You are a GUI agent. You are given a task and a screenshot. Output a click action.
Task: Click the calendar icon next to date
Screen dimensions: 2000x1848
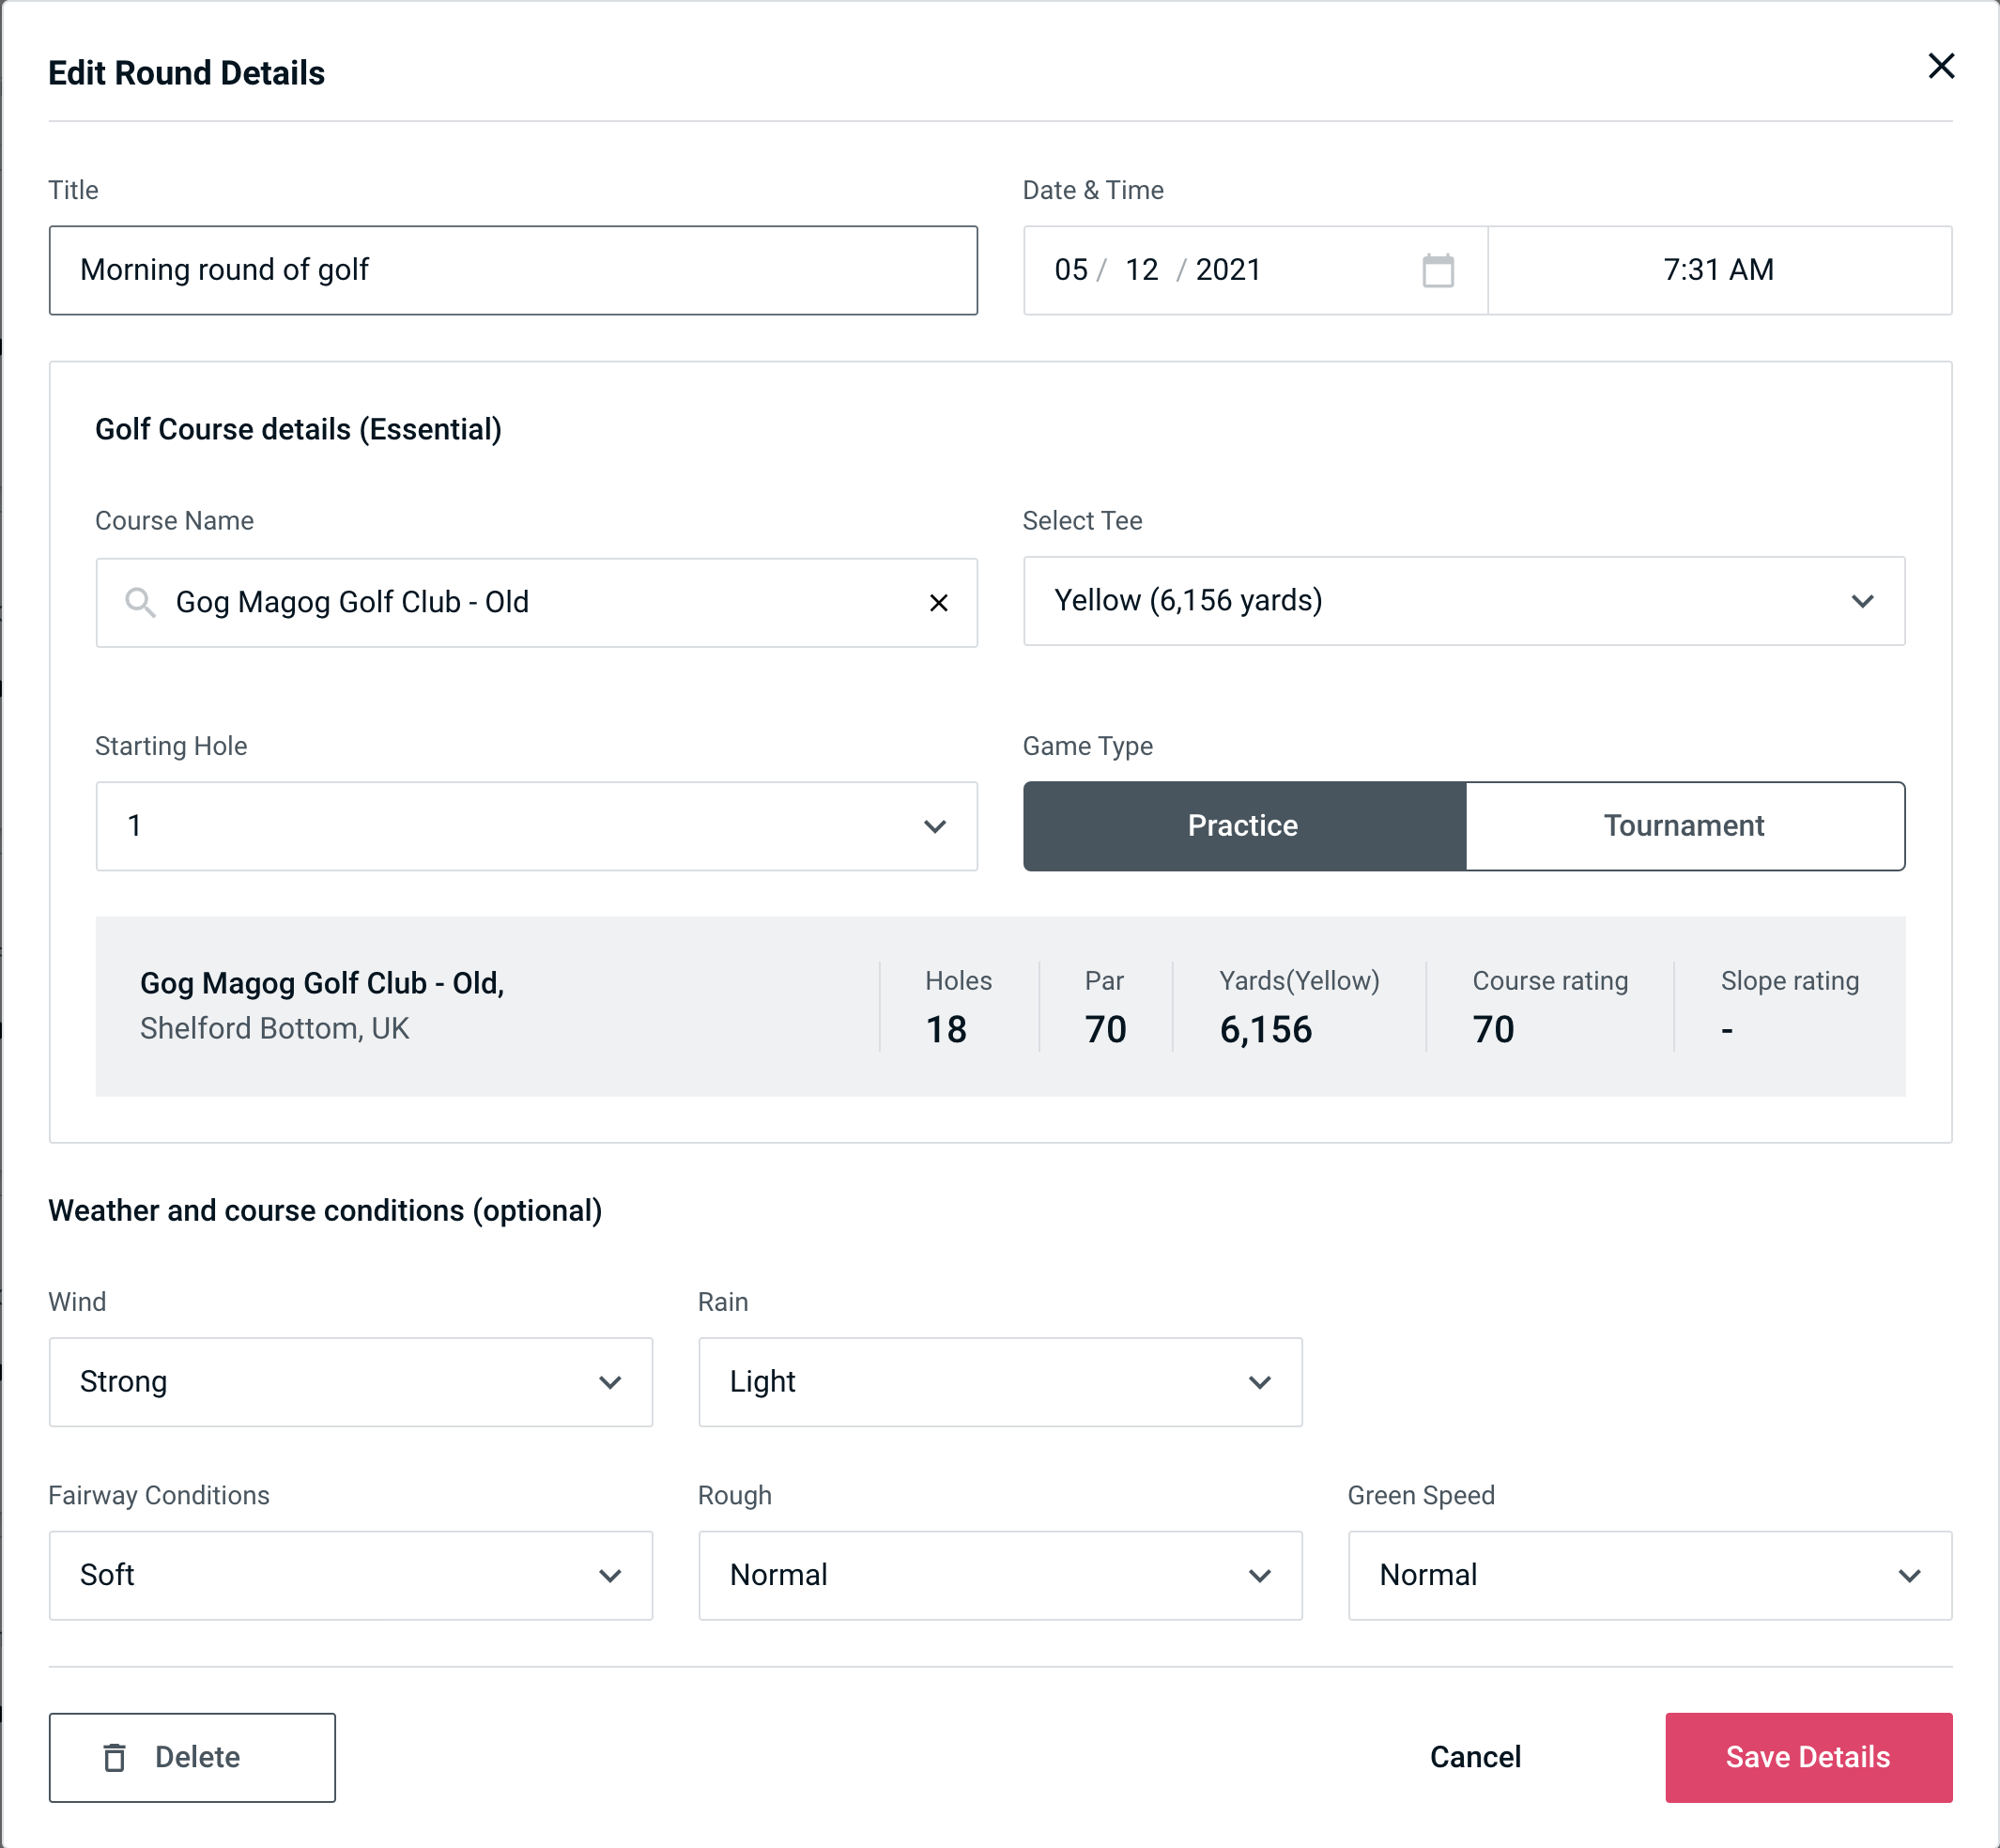[x=1436, y=269]
